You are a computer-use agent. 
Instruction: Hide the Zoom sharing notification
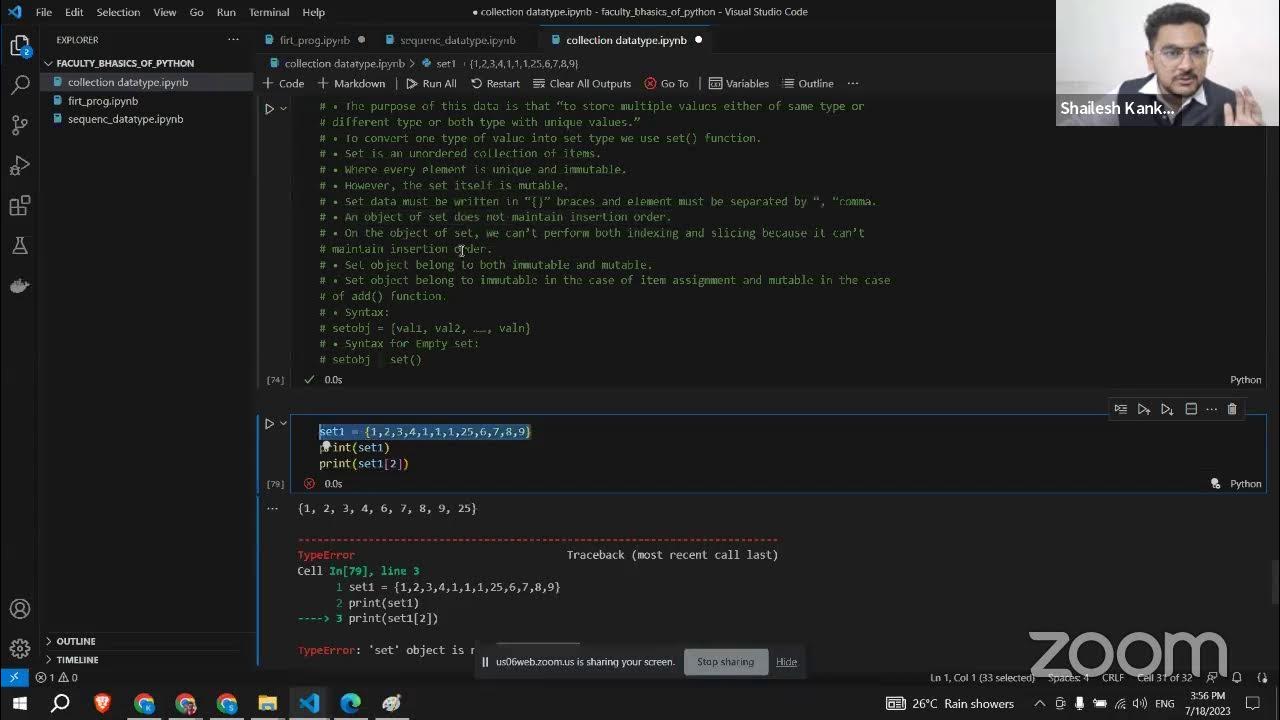pyautogui.click(x=786, y=661)
